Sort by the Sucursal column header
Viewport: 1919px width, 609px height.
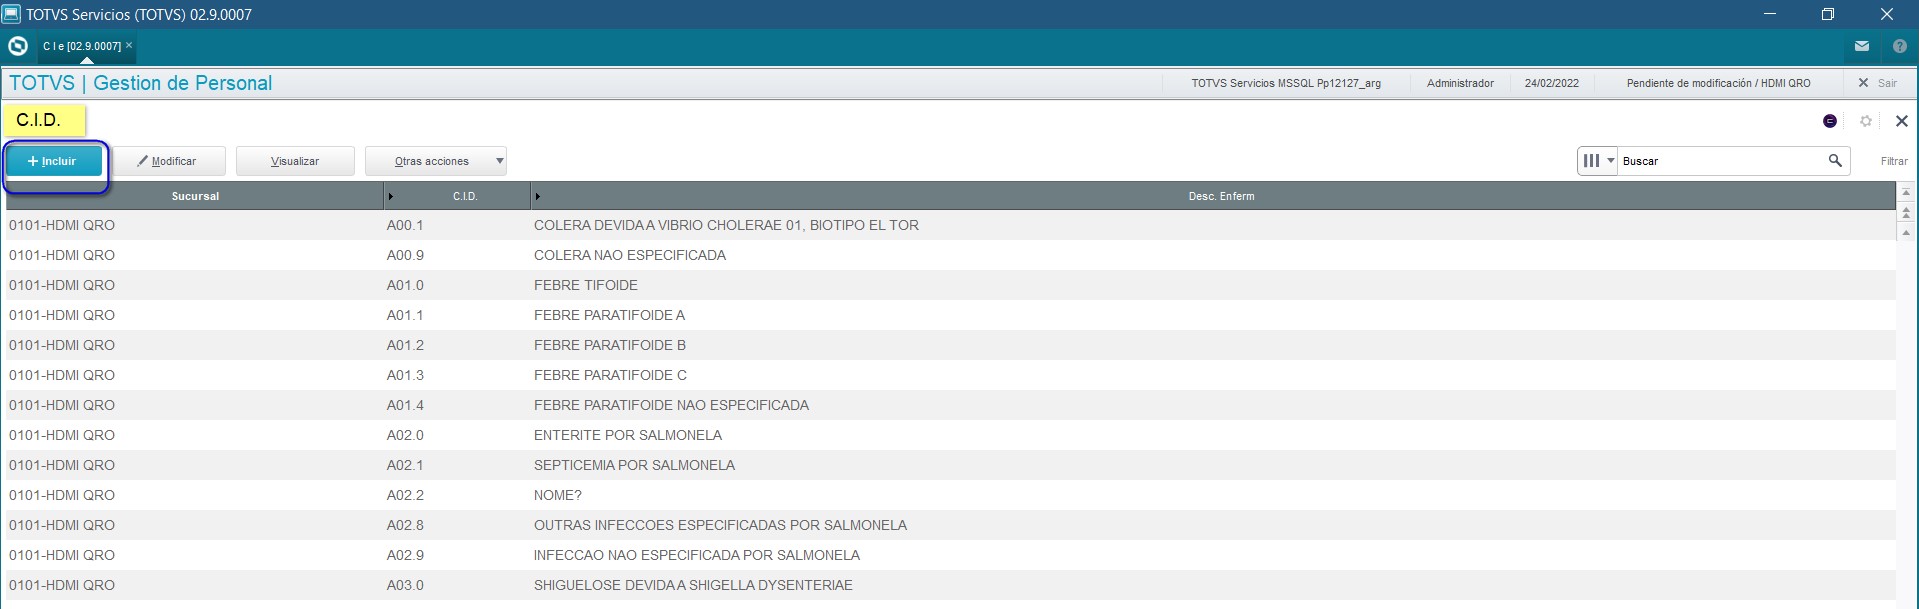[x=195, y=196]
